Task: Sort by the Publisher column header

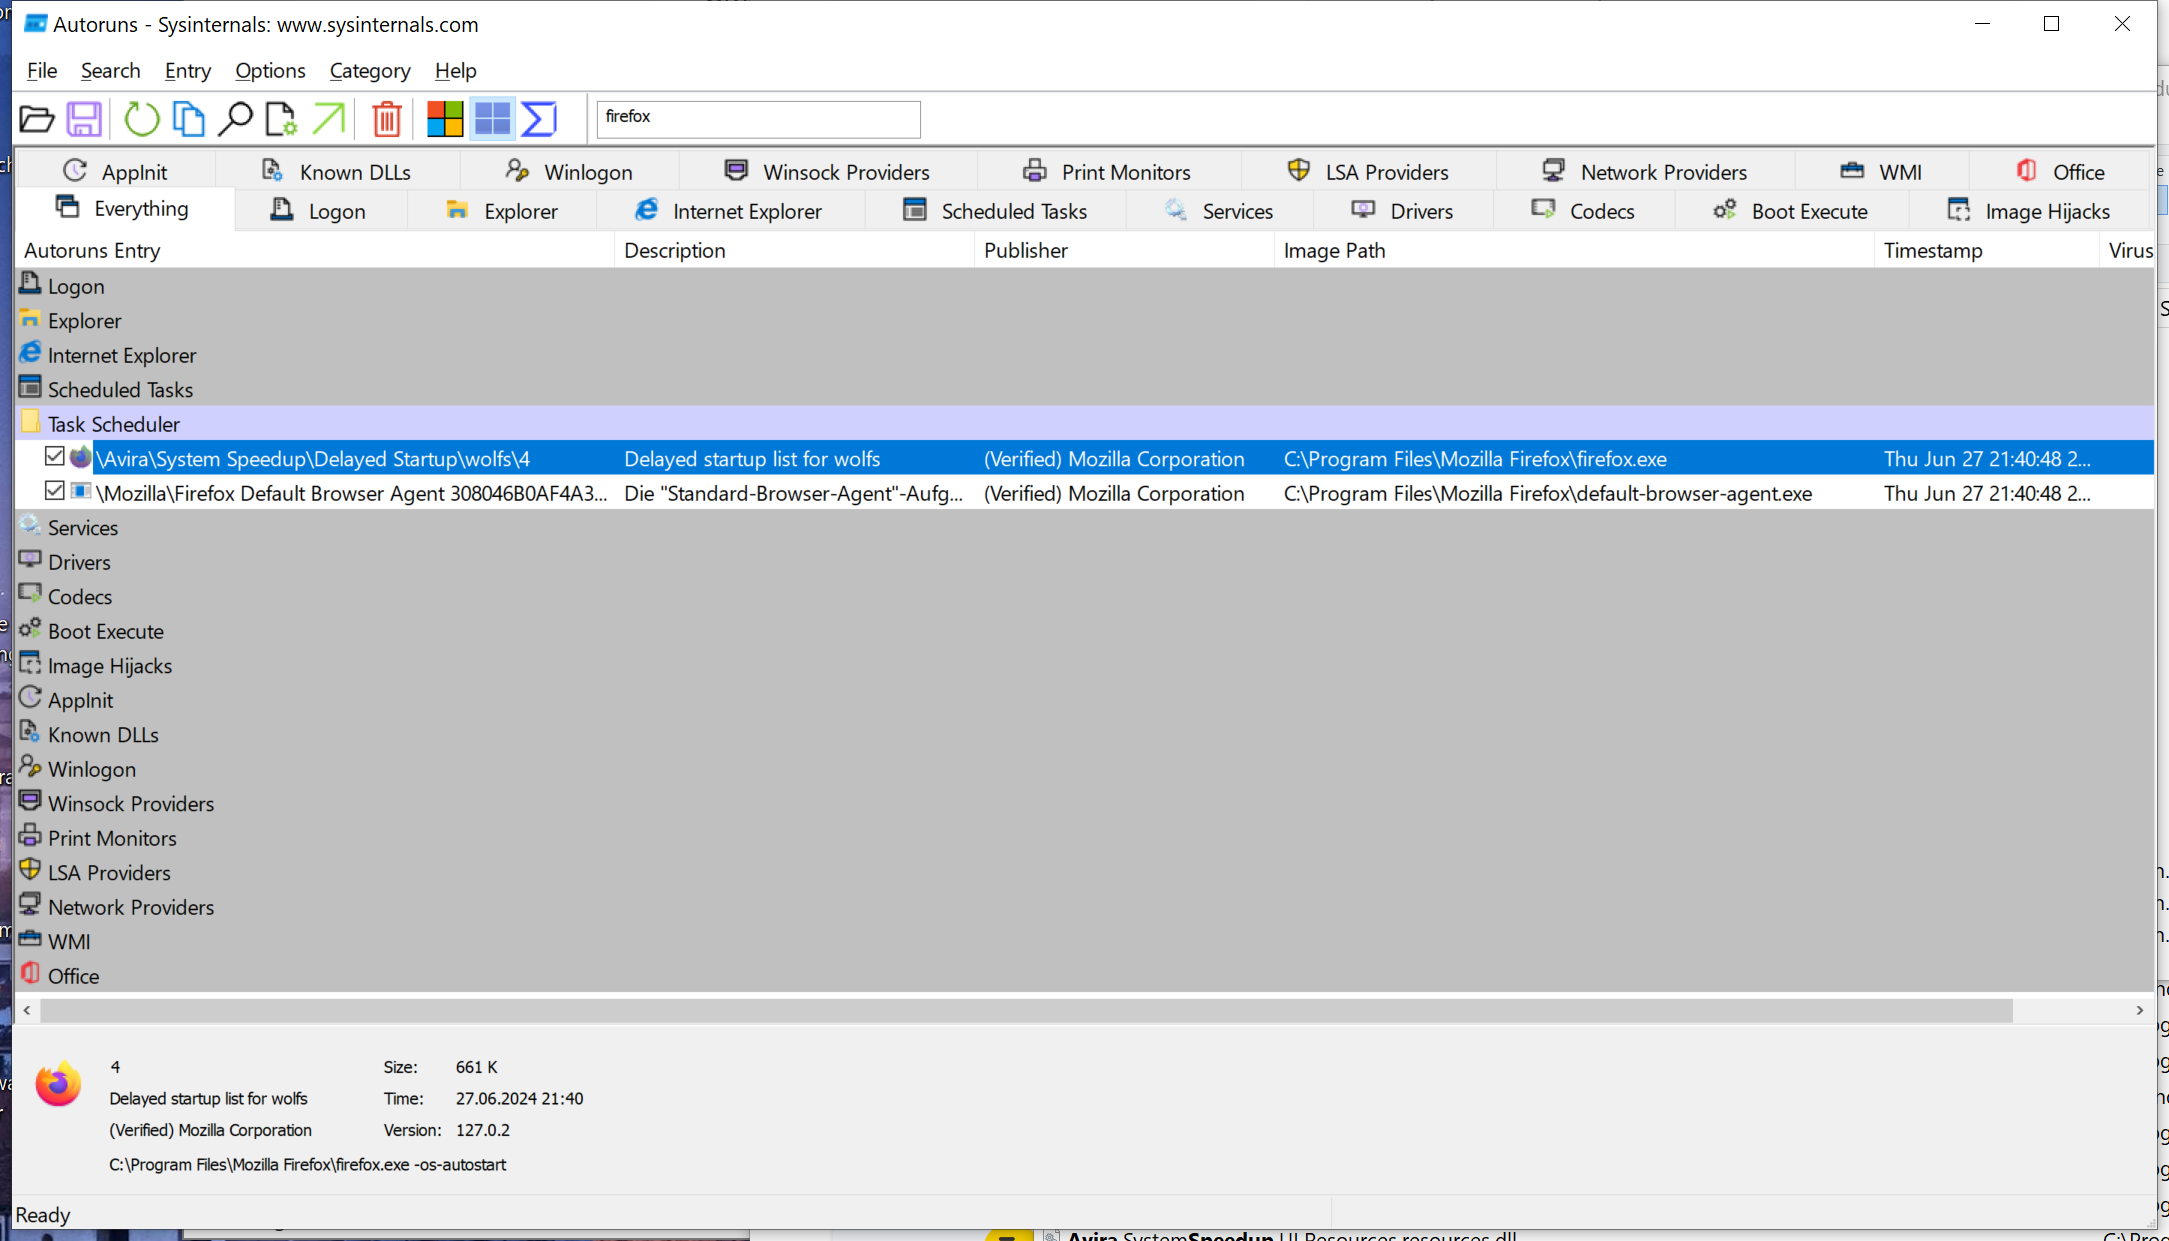Action: tap(1025, 251)
